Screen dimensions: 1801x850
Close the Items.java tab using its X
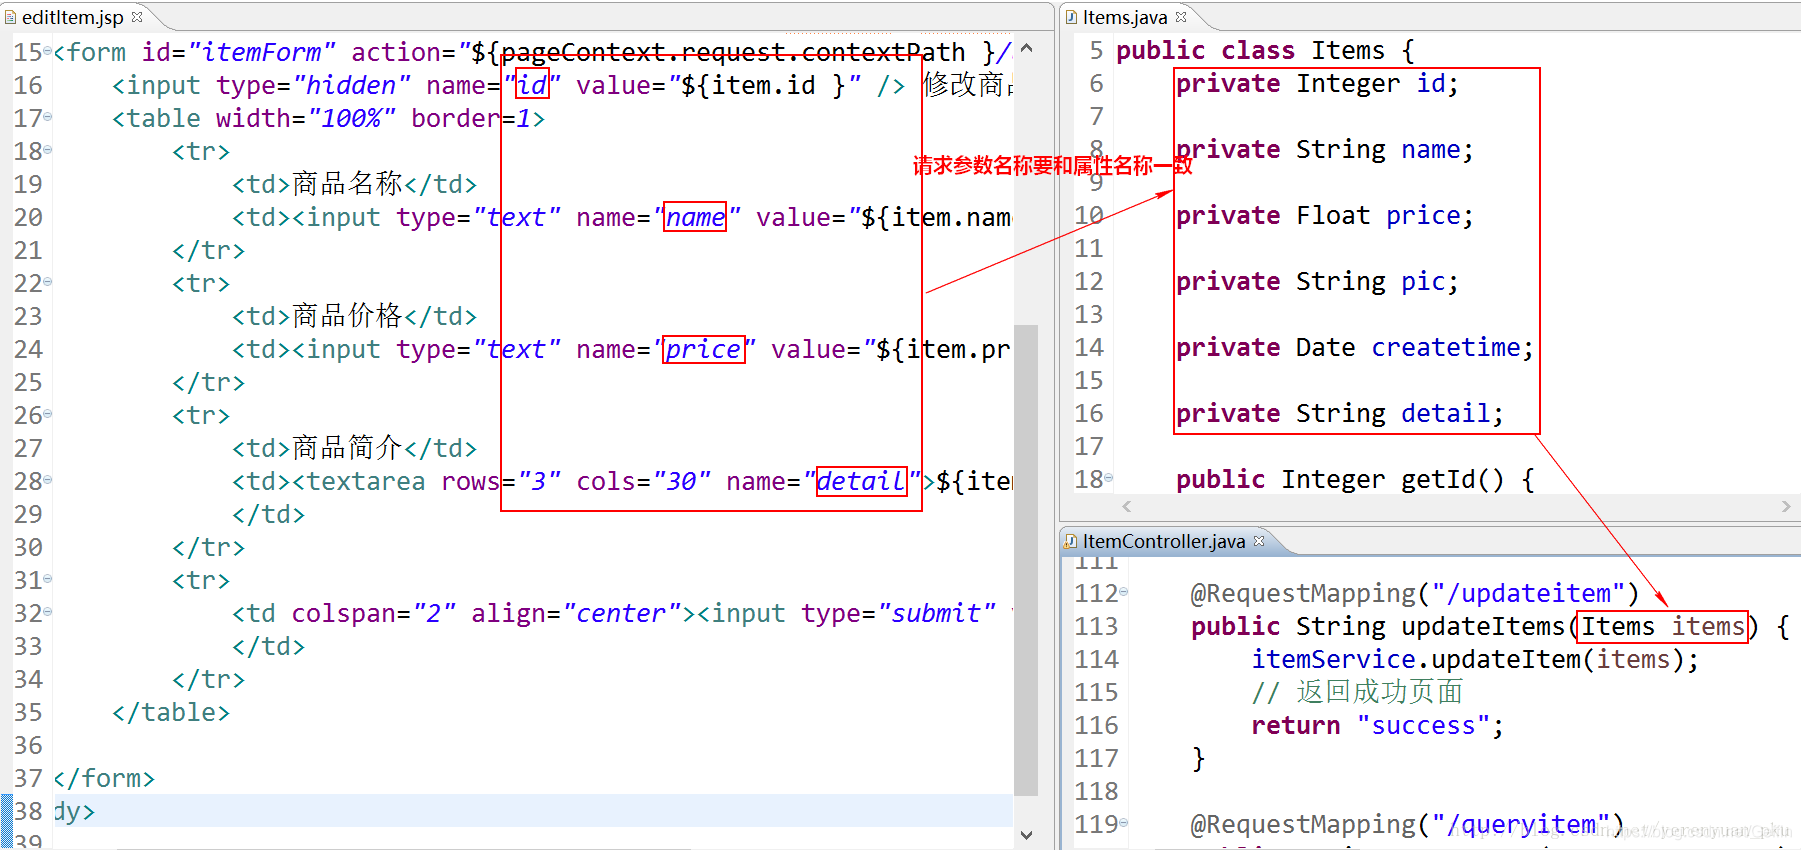pos(1181,17)
